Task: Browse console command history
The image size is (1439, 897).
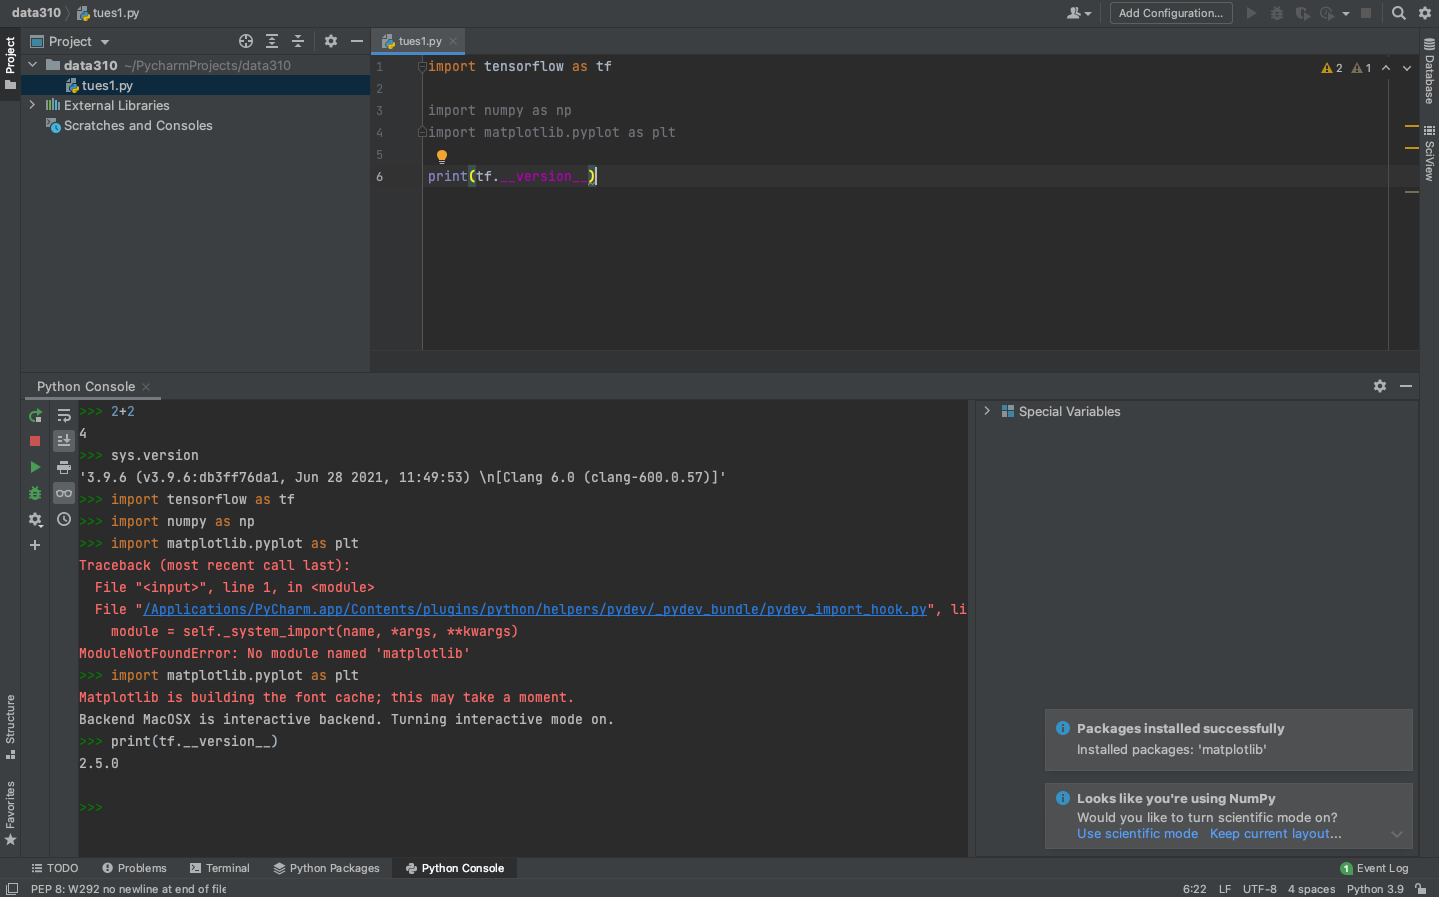Action: [x=64, y=519]
